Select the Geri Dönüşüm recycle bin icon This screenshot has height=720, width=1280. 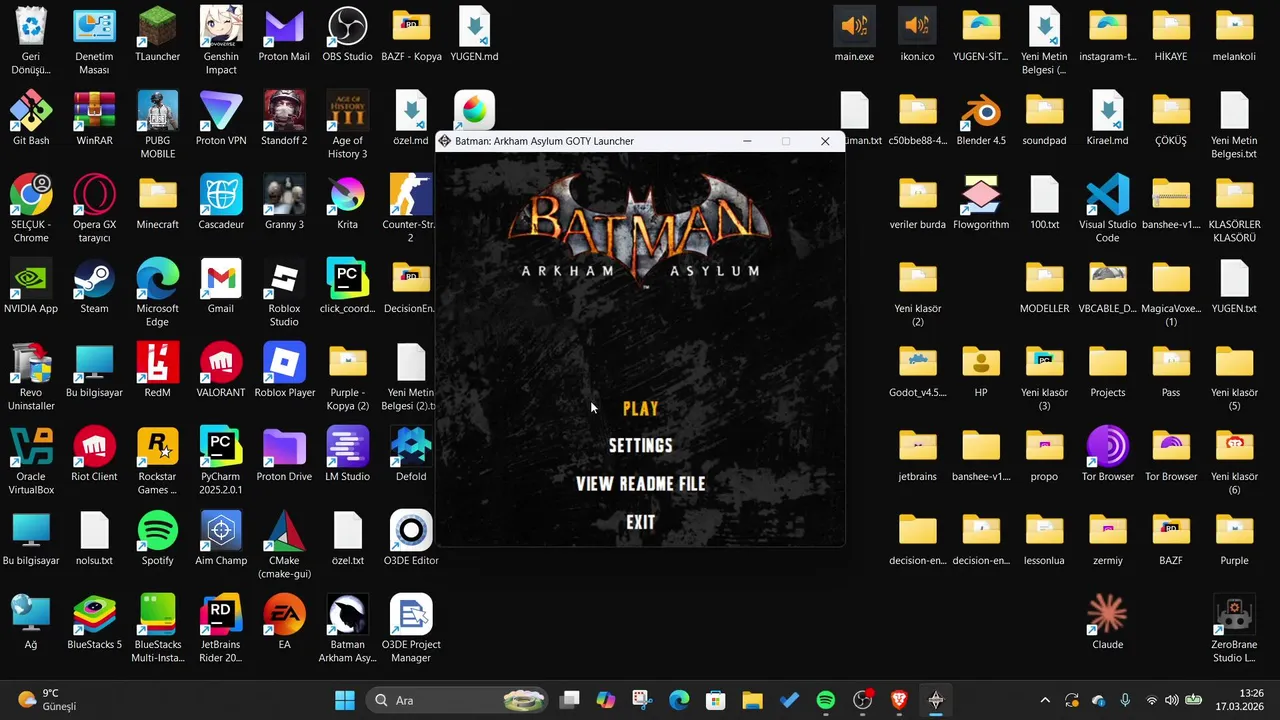31,40
